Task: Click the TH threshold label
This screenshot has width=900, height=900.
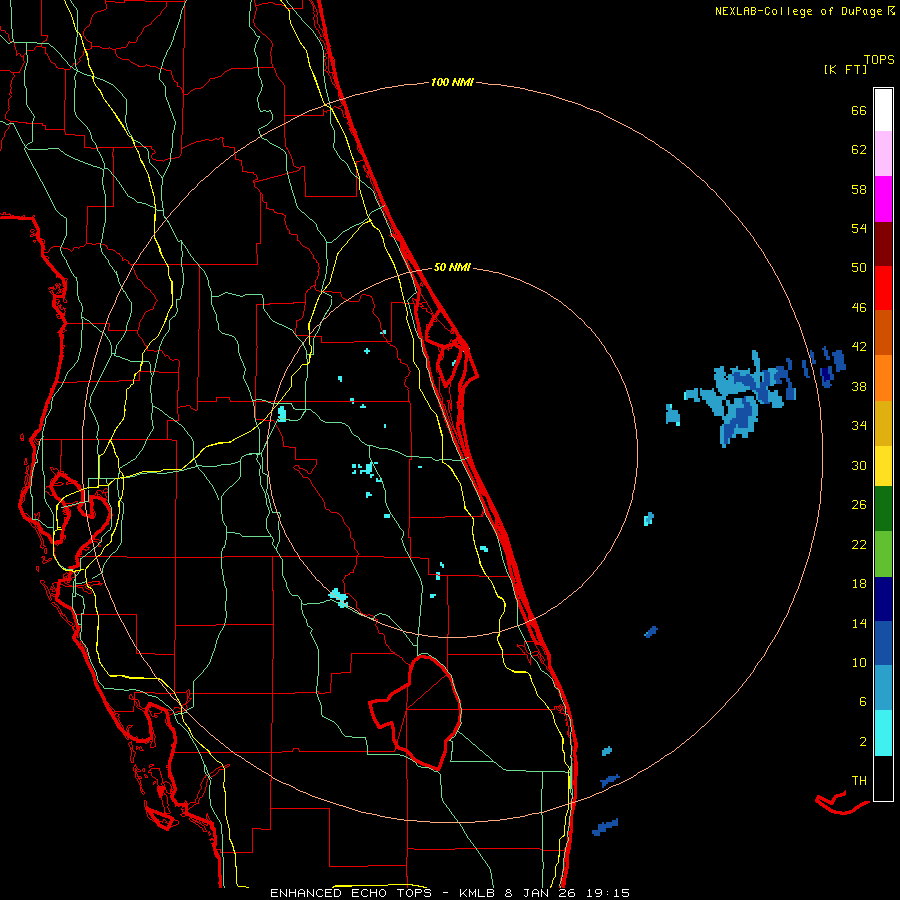Action: point(859,781)
